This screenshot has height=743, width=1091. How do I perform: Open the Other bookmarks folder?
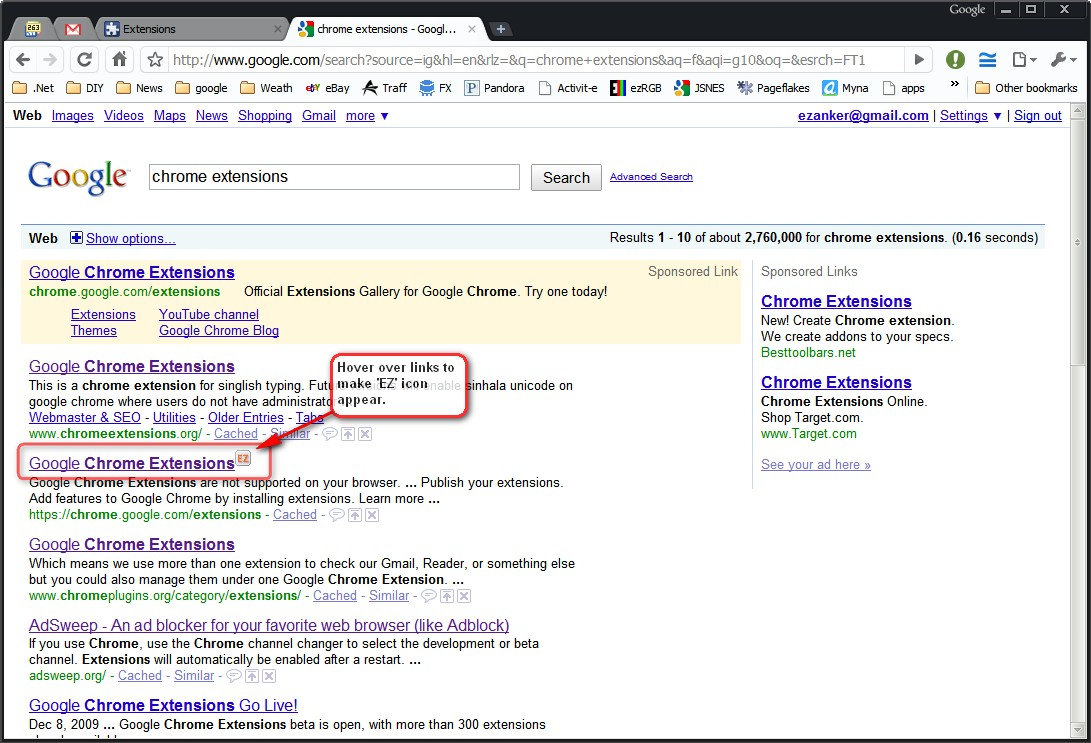1026,88
